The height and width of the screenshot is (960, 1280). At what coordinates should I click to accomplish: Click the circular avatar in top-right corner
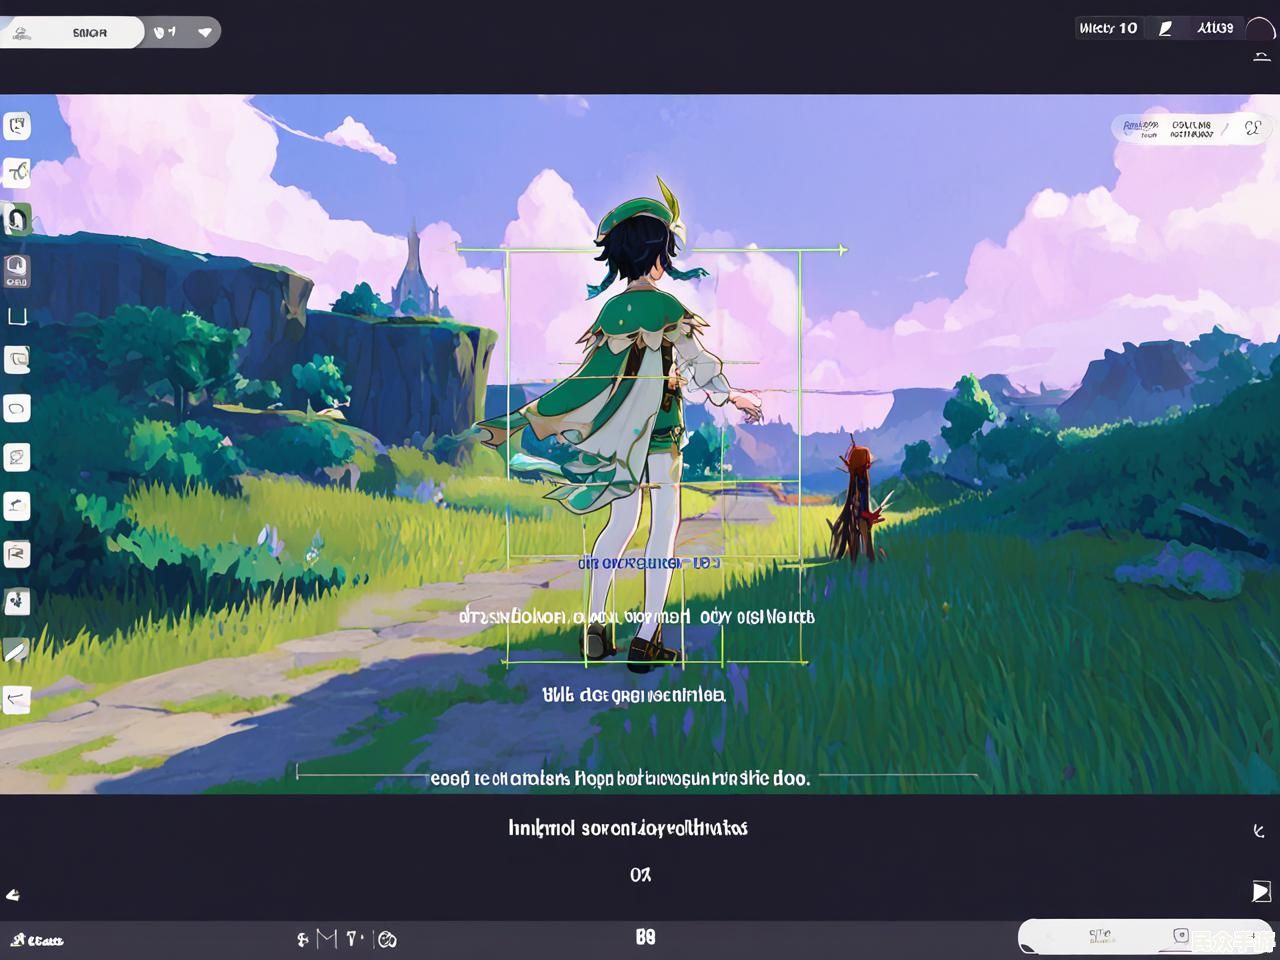(1260, 30)
